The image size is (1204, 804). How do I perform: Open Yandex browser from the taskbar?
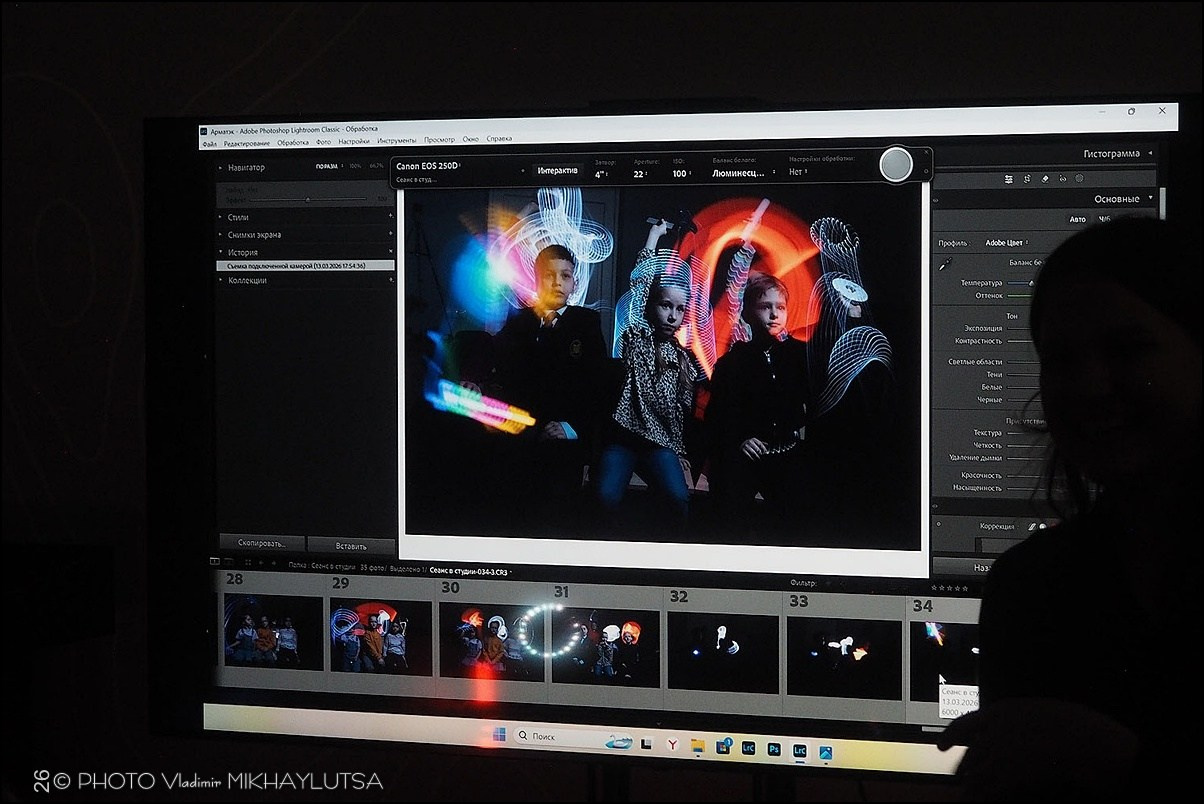[x=673, y=745]
